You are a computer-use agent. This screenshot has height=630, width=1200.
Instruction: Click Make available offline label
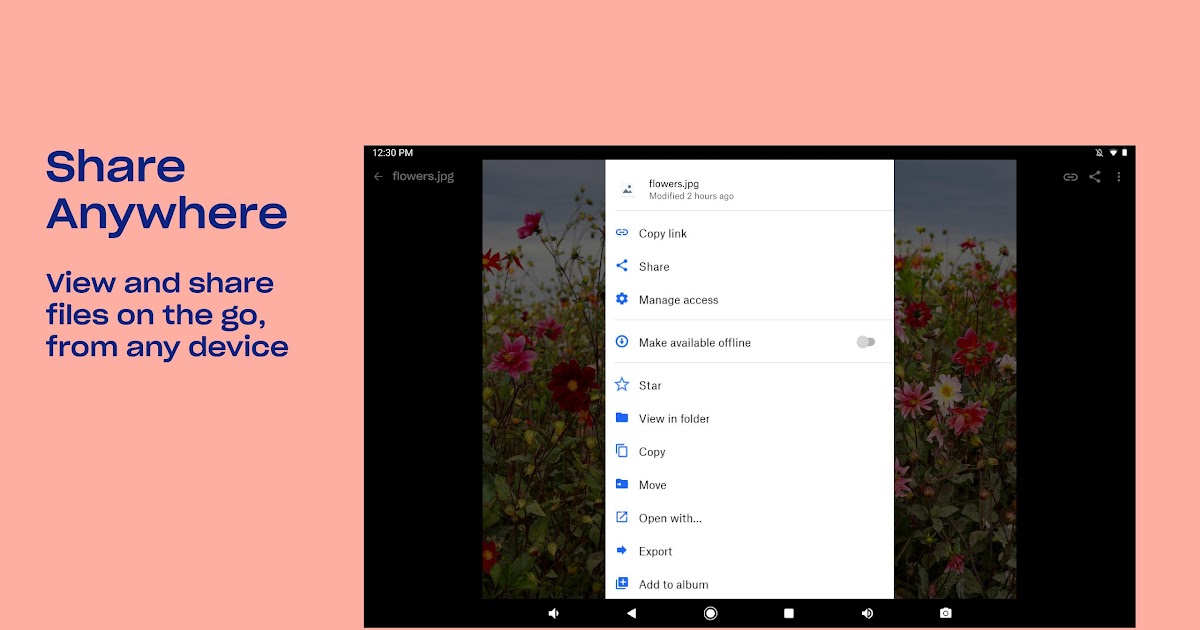pos(695,343)
